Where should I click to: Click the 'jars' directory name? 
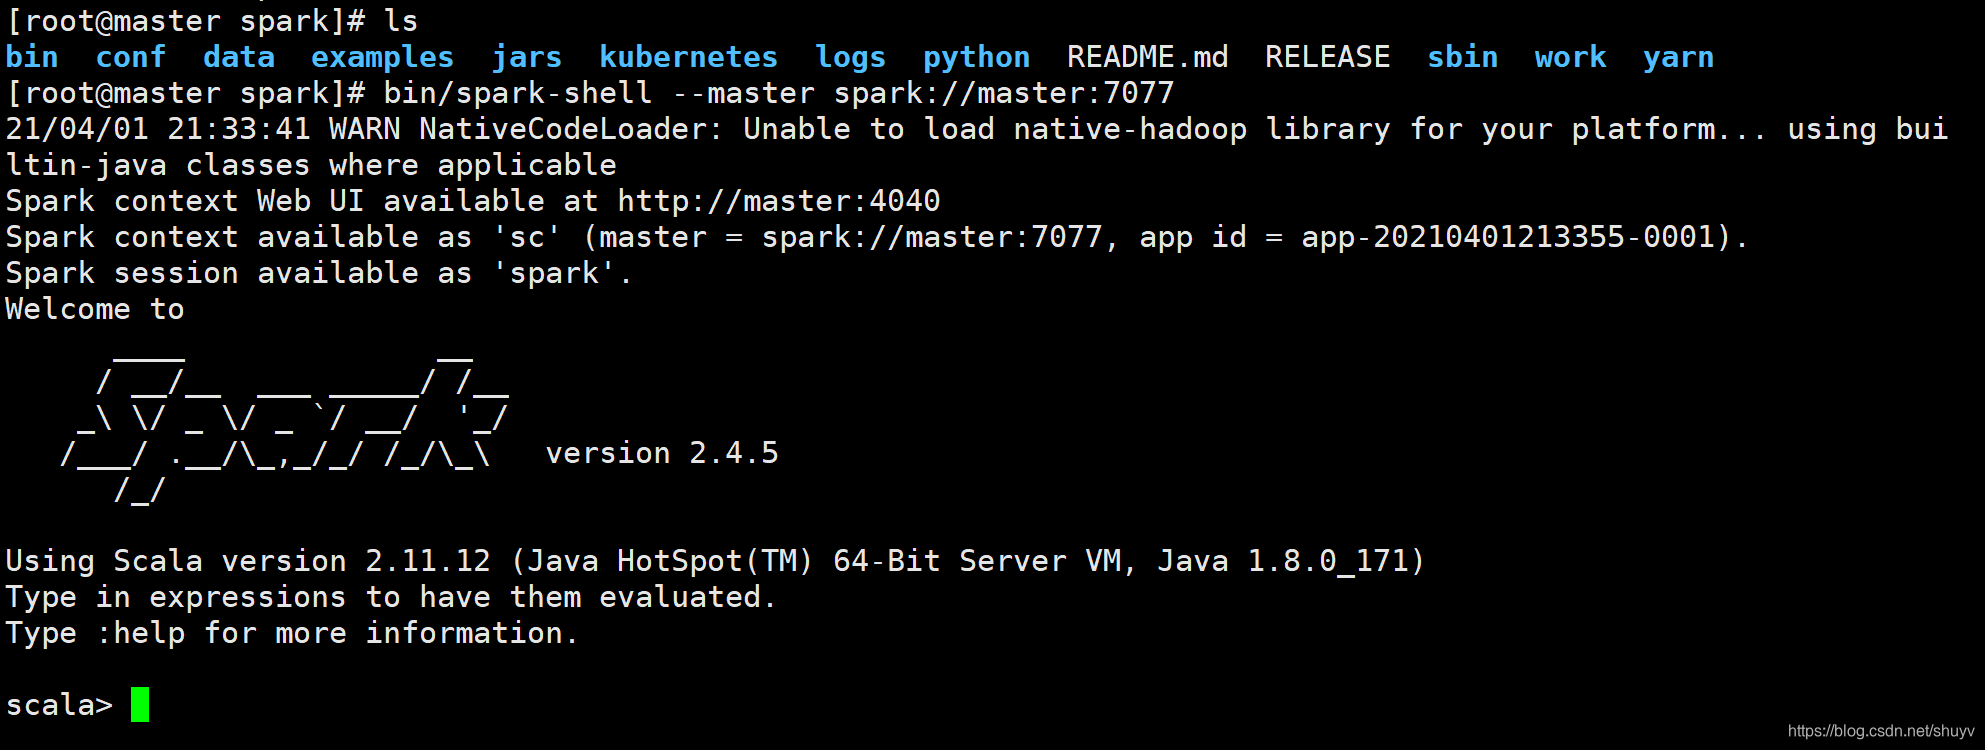(527, 58)
